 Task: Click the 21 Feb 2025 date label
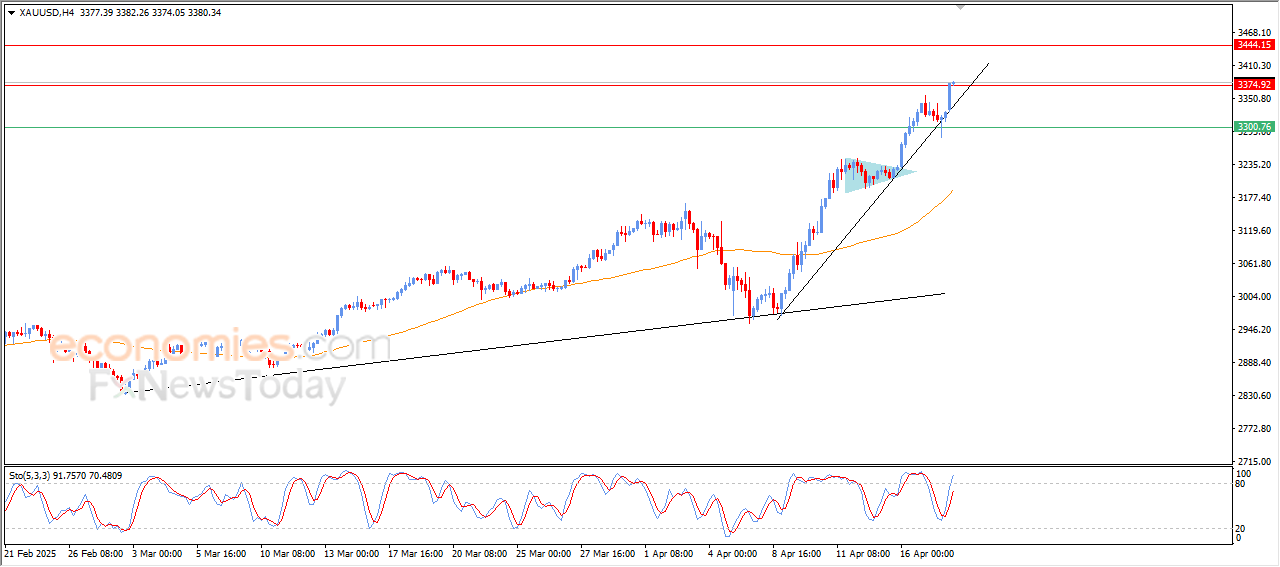pos(31,552)
